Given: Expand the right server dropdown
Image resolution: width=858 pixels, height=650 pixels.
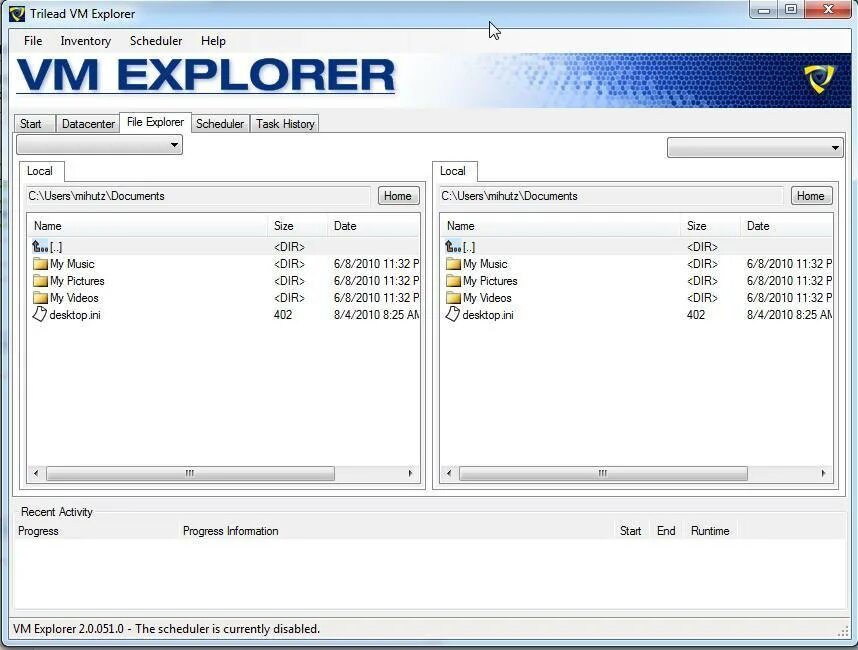Looking at the screenshot, I should [755, 147].
